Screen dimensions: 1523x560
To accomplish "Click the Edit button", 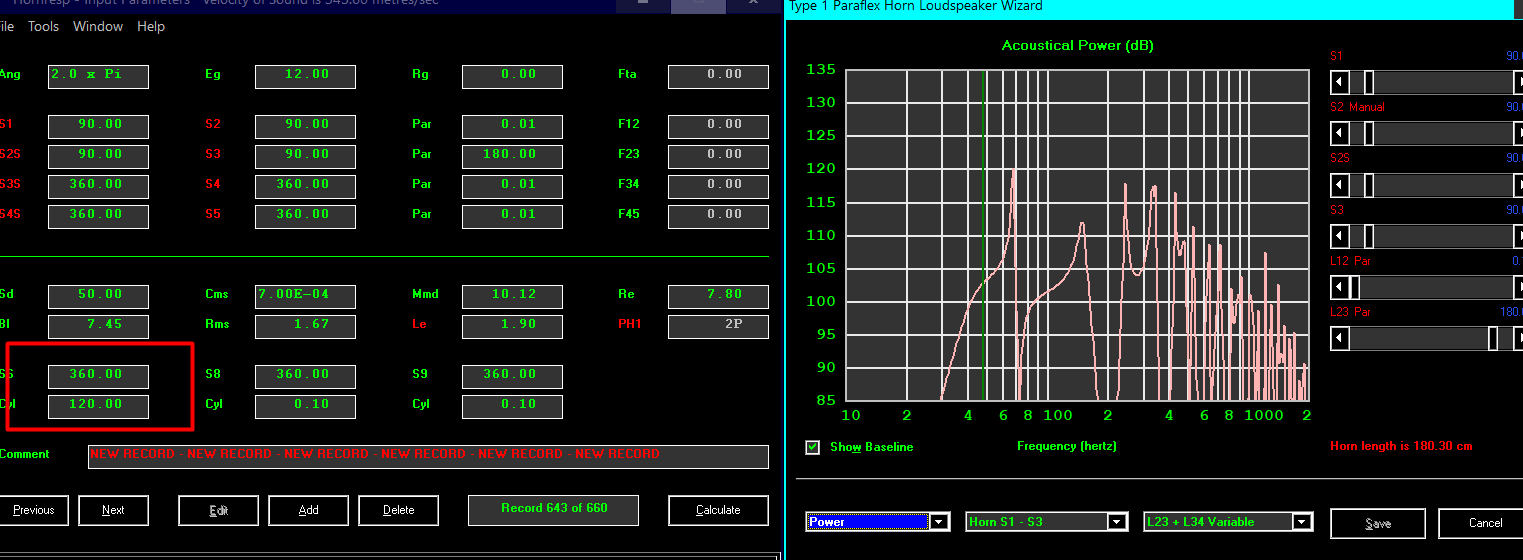I will point(218,510).
